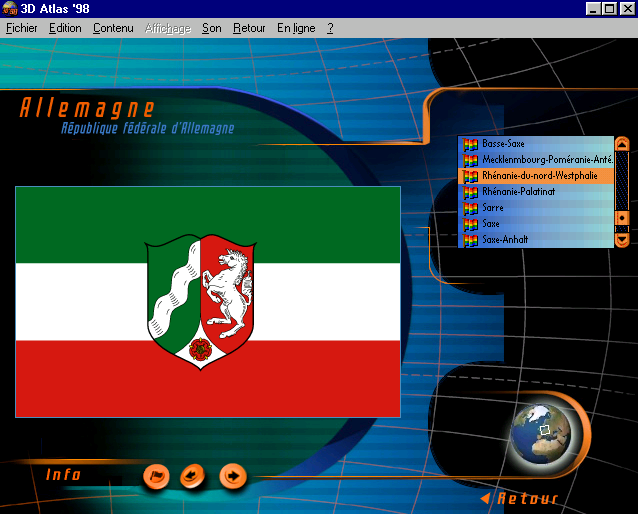Select Mecklenmbourg-Poméranie-Anté. in the list
Screen dimensions: 638x514
pos(536,160)
